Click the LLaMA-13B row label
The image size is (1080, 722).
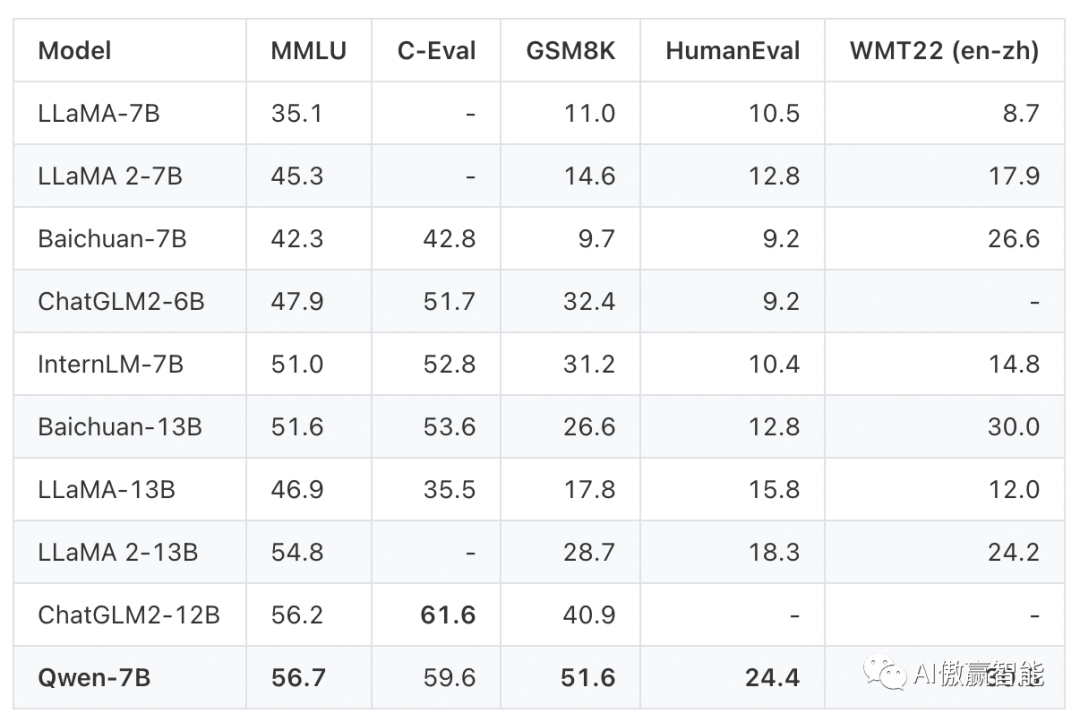tap(107, 489)
